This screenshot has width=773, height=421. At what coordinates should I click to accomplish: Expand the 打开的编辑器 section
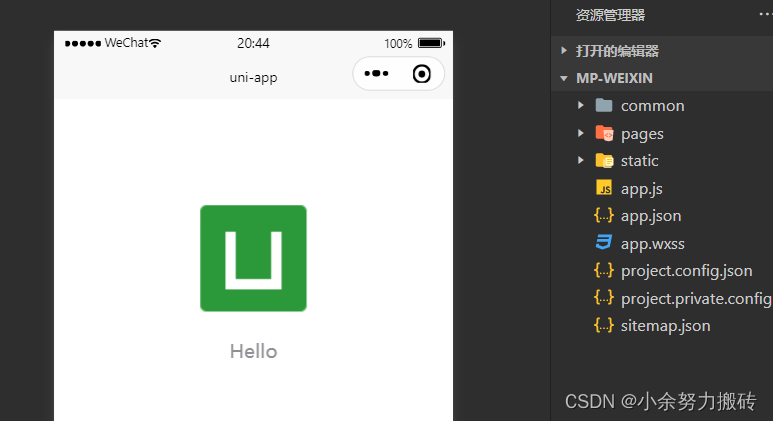563,51
